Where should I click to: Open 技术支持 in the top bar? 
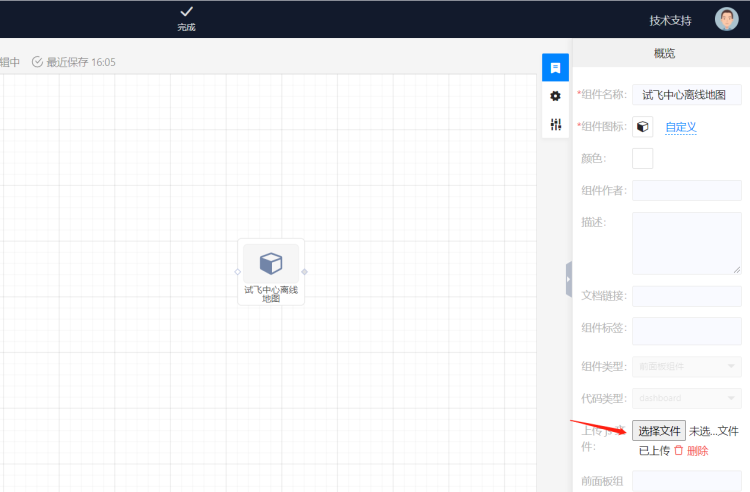[x=670, y=20]
